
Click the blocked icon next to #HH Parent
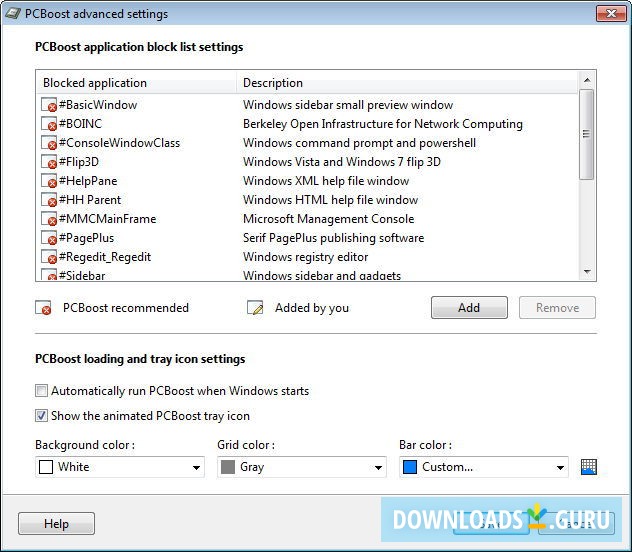pyautogui.click(x=49, y=199)
